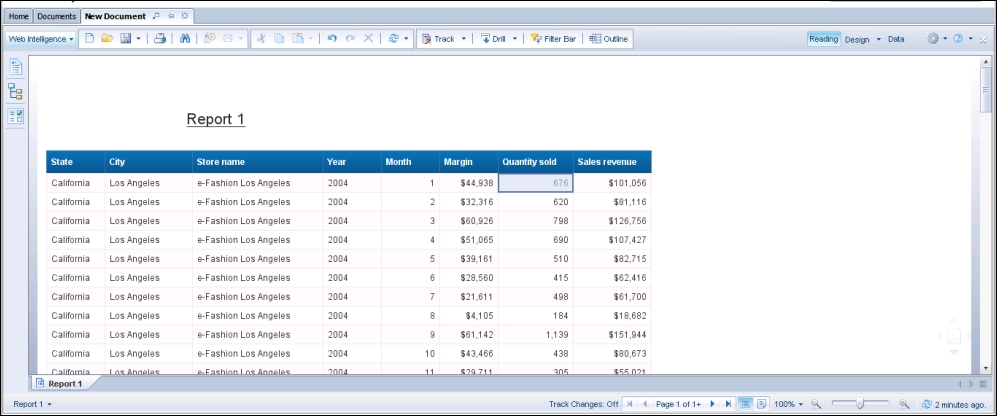The width and height of the screenshot is (997, 416).
Task: Go to the last page
Action: (x=728, y=404)
